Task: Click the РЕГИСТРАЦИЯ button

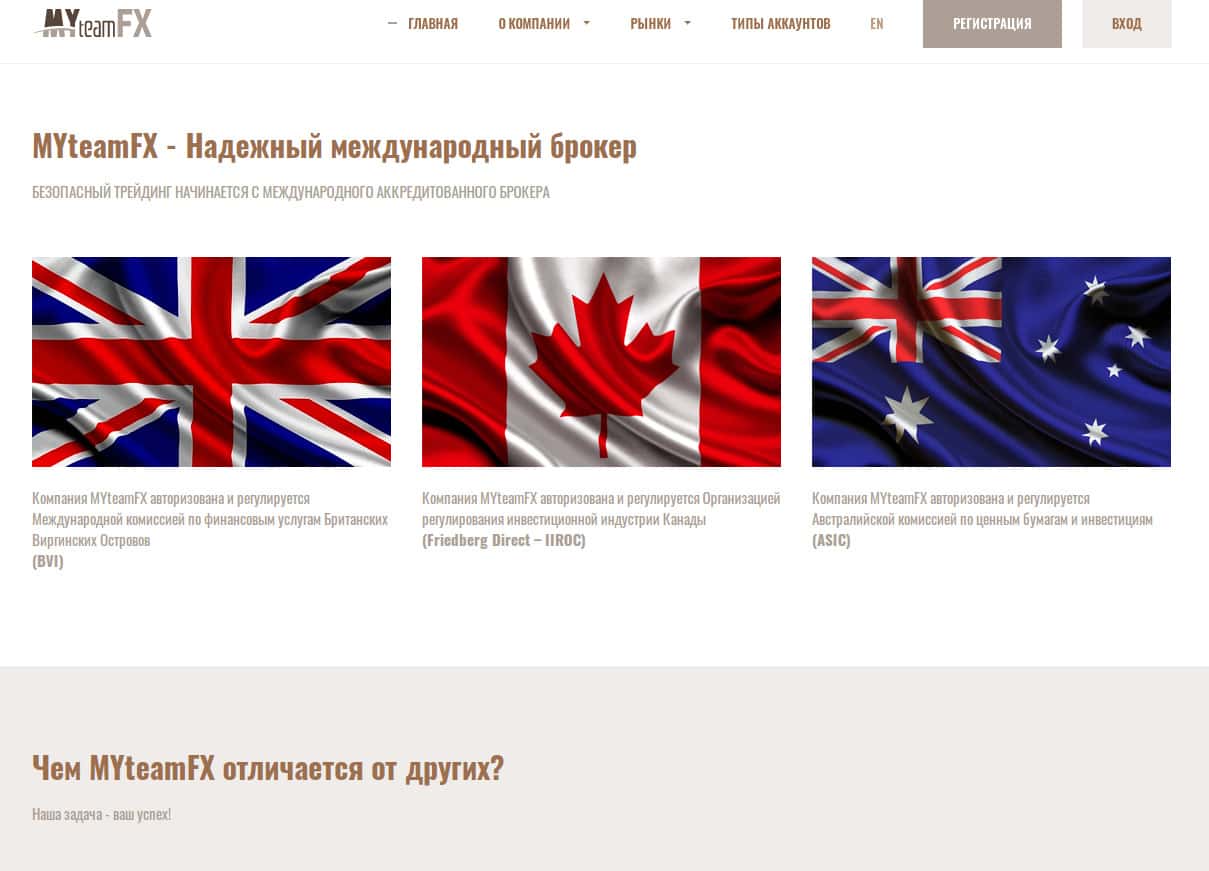Action: pyautogui.click(x=992, y=24)
